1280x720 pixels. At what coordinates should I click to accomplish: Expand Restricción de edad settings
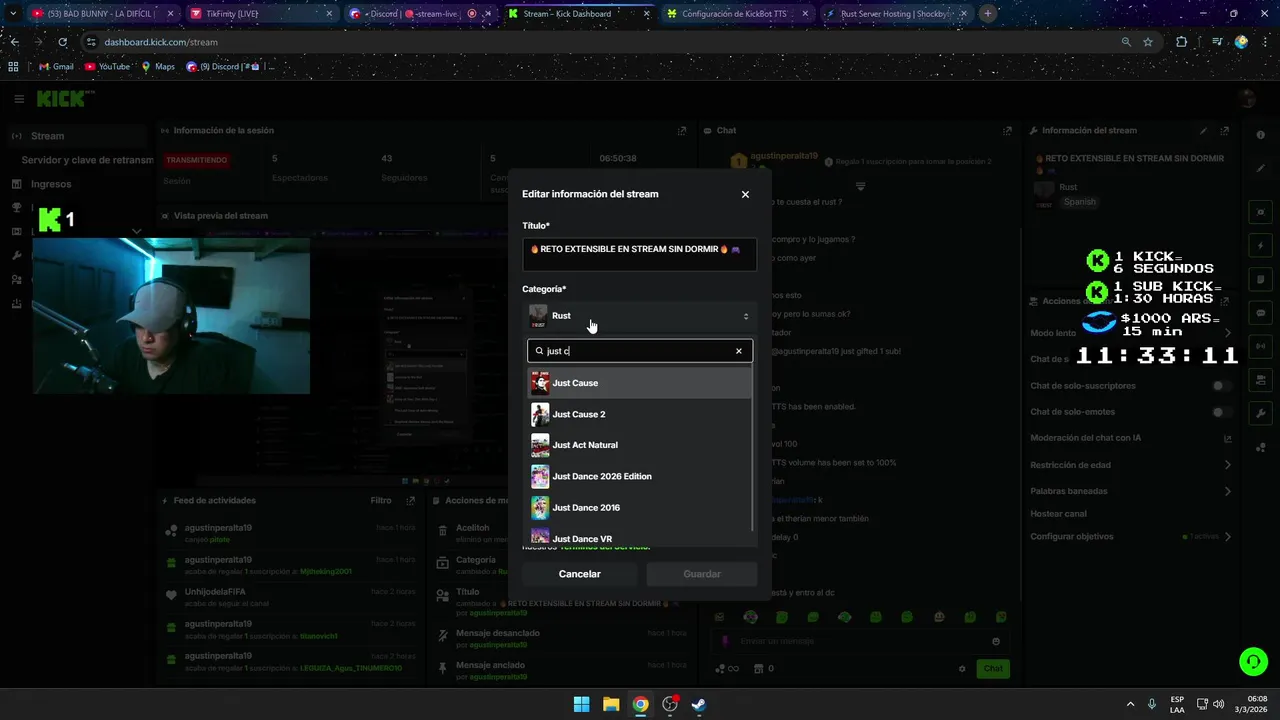coord(1130,465)
